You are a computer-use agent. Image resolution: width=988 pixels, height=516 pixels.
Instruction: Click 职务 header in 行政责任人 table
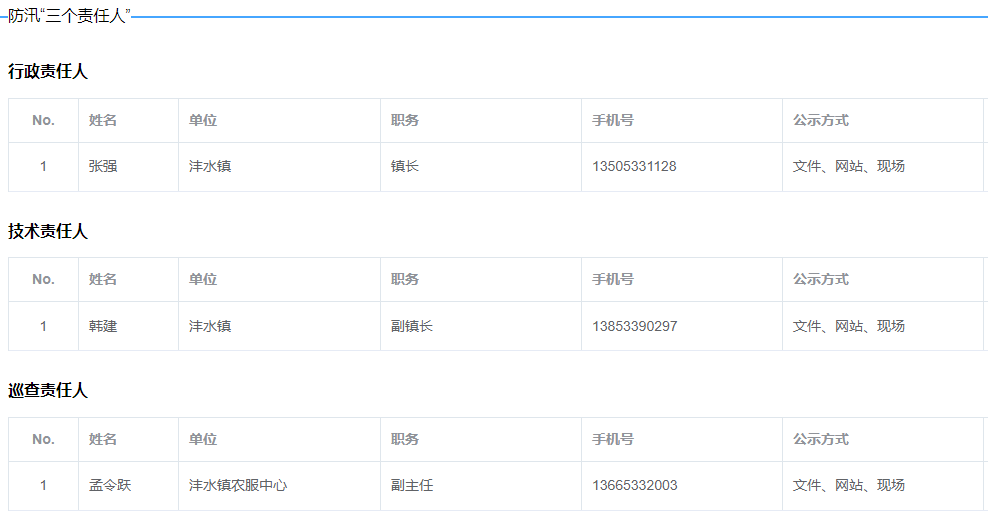click(405, 120)
